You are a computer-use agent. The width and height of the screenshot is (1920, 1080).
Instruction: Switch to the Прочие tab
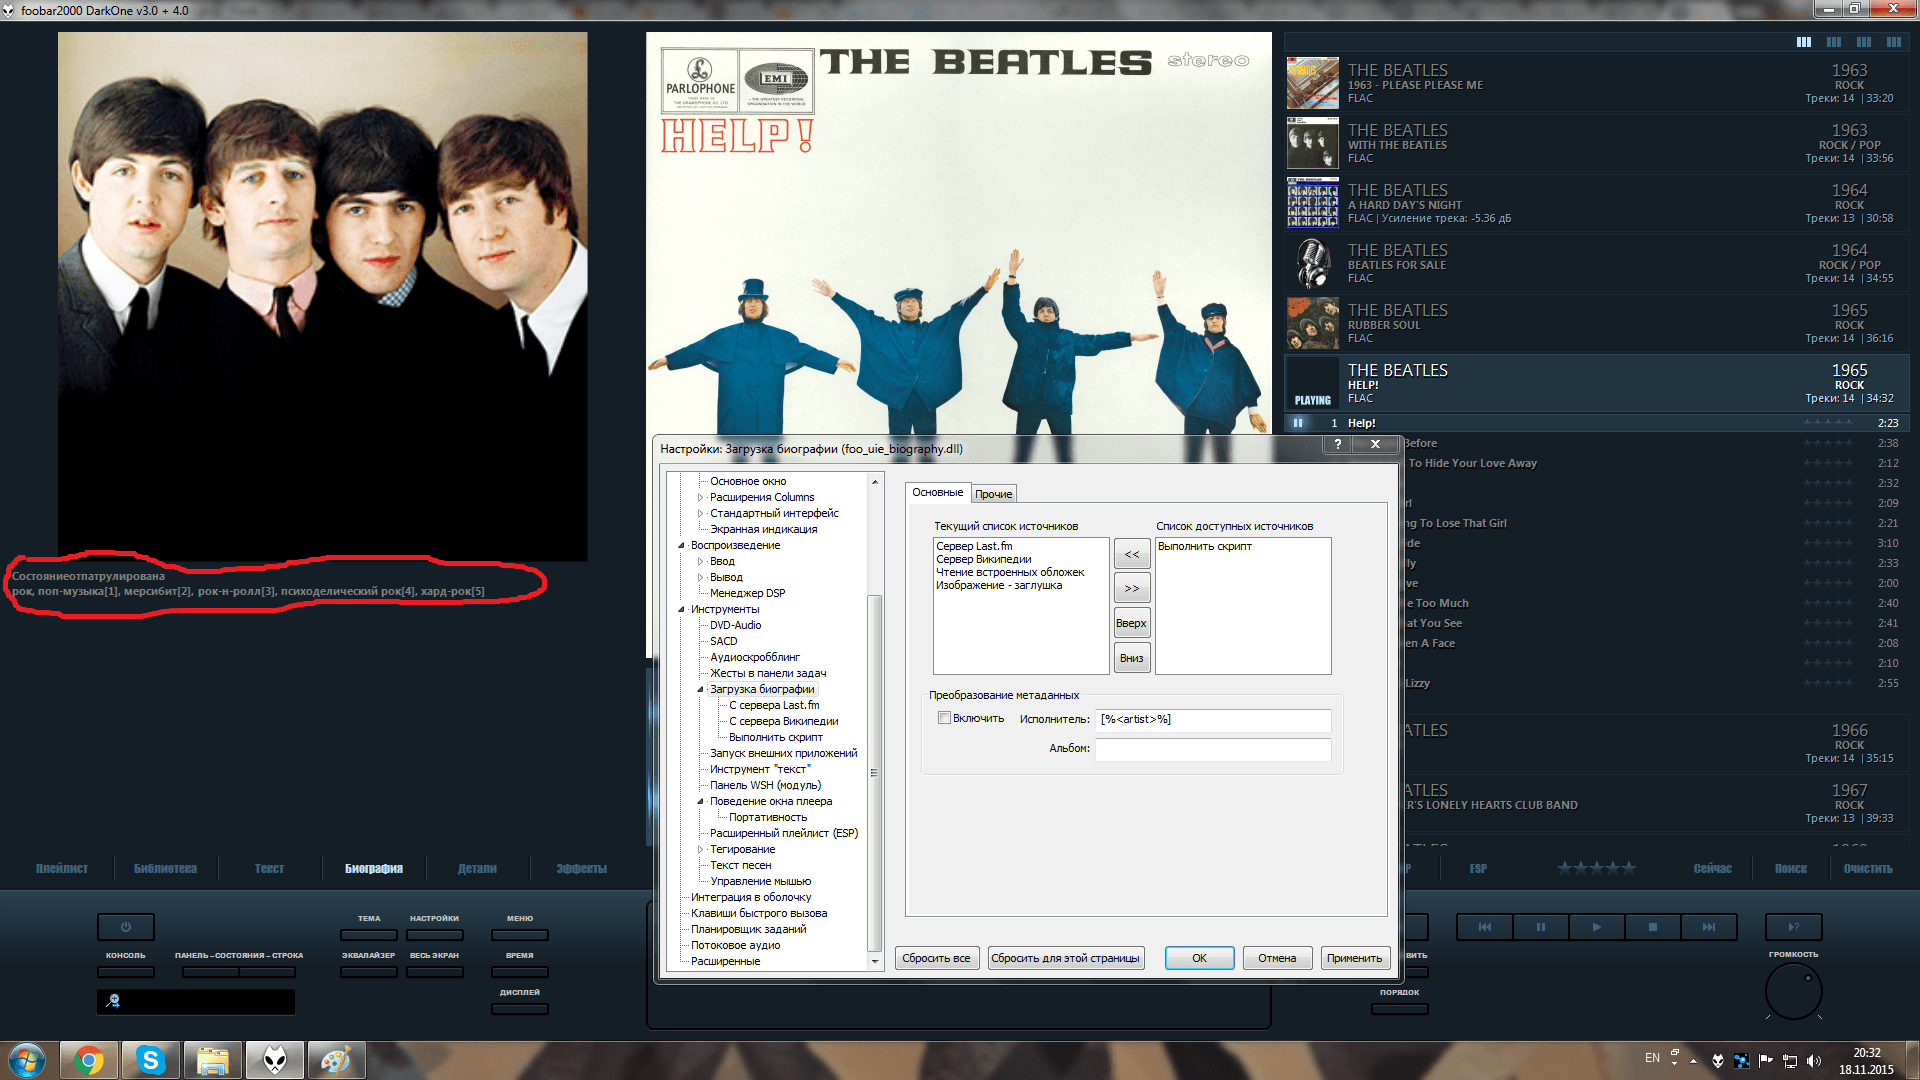993,494
